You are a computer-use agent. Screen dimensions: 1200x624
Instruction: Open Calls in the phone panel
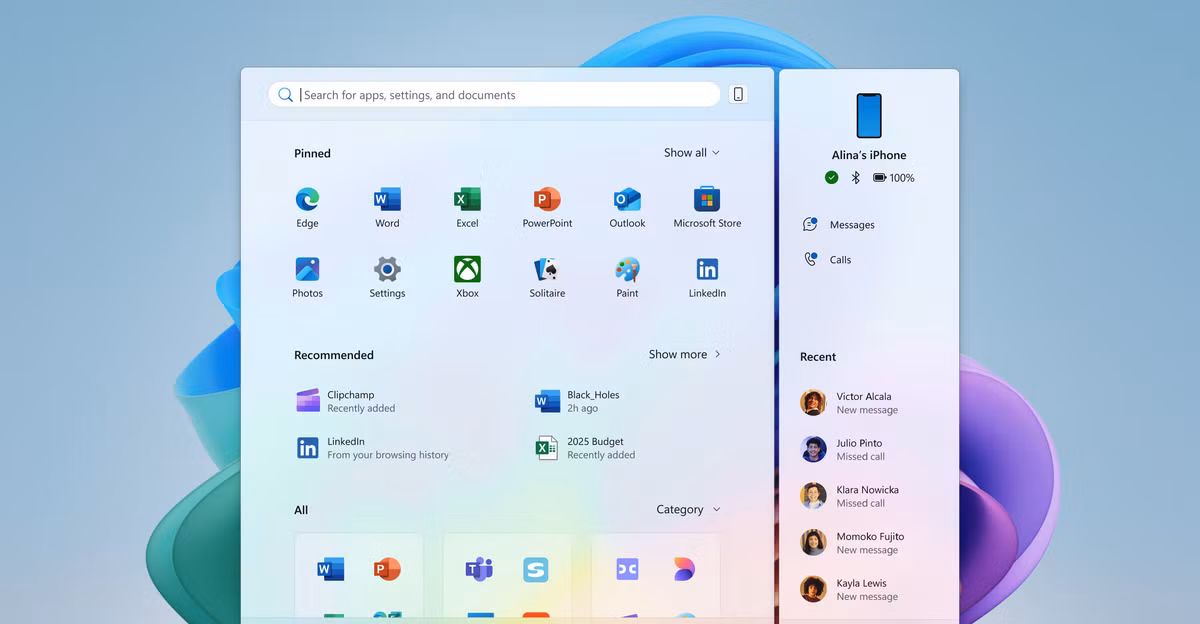click(x=839, y=260)
